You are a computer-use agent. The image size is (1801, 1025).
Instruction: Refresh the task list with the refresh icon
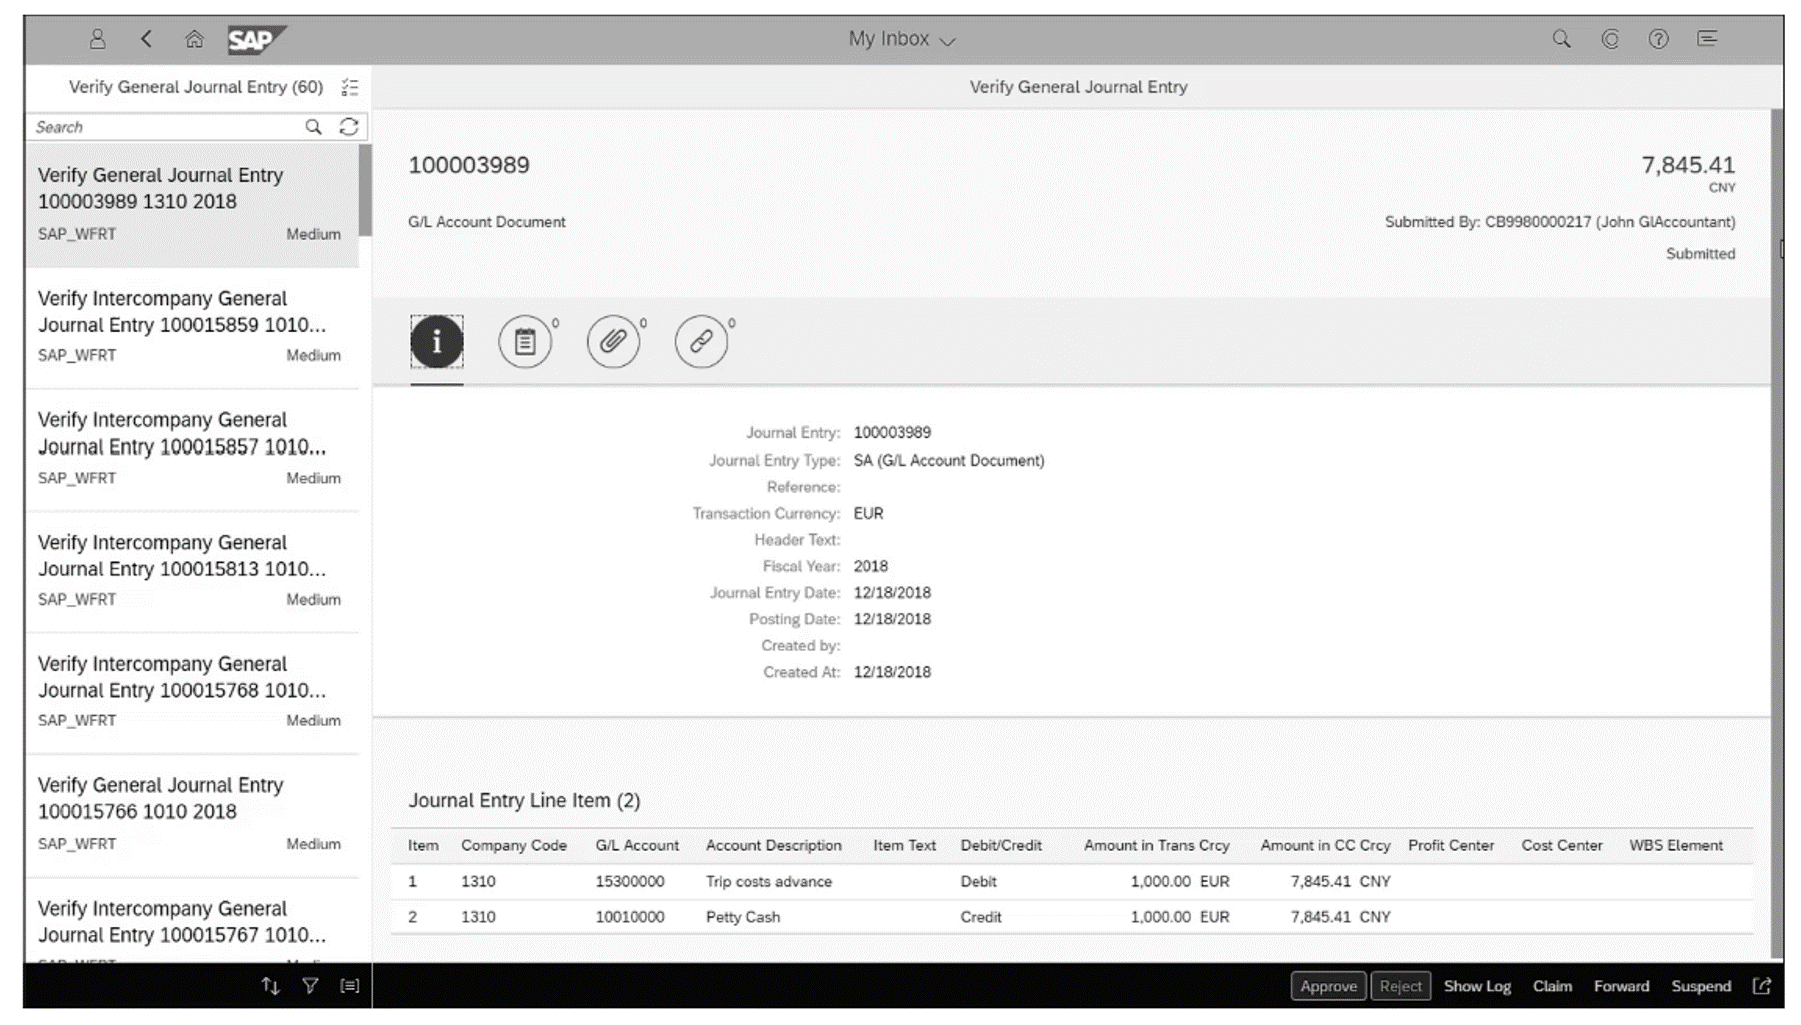(348, 127)
